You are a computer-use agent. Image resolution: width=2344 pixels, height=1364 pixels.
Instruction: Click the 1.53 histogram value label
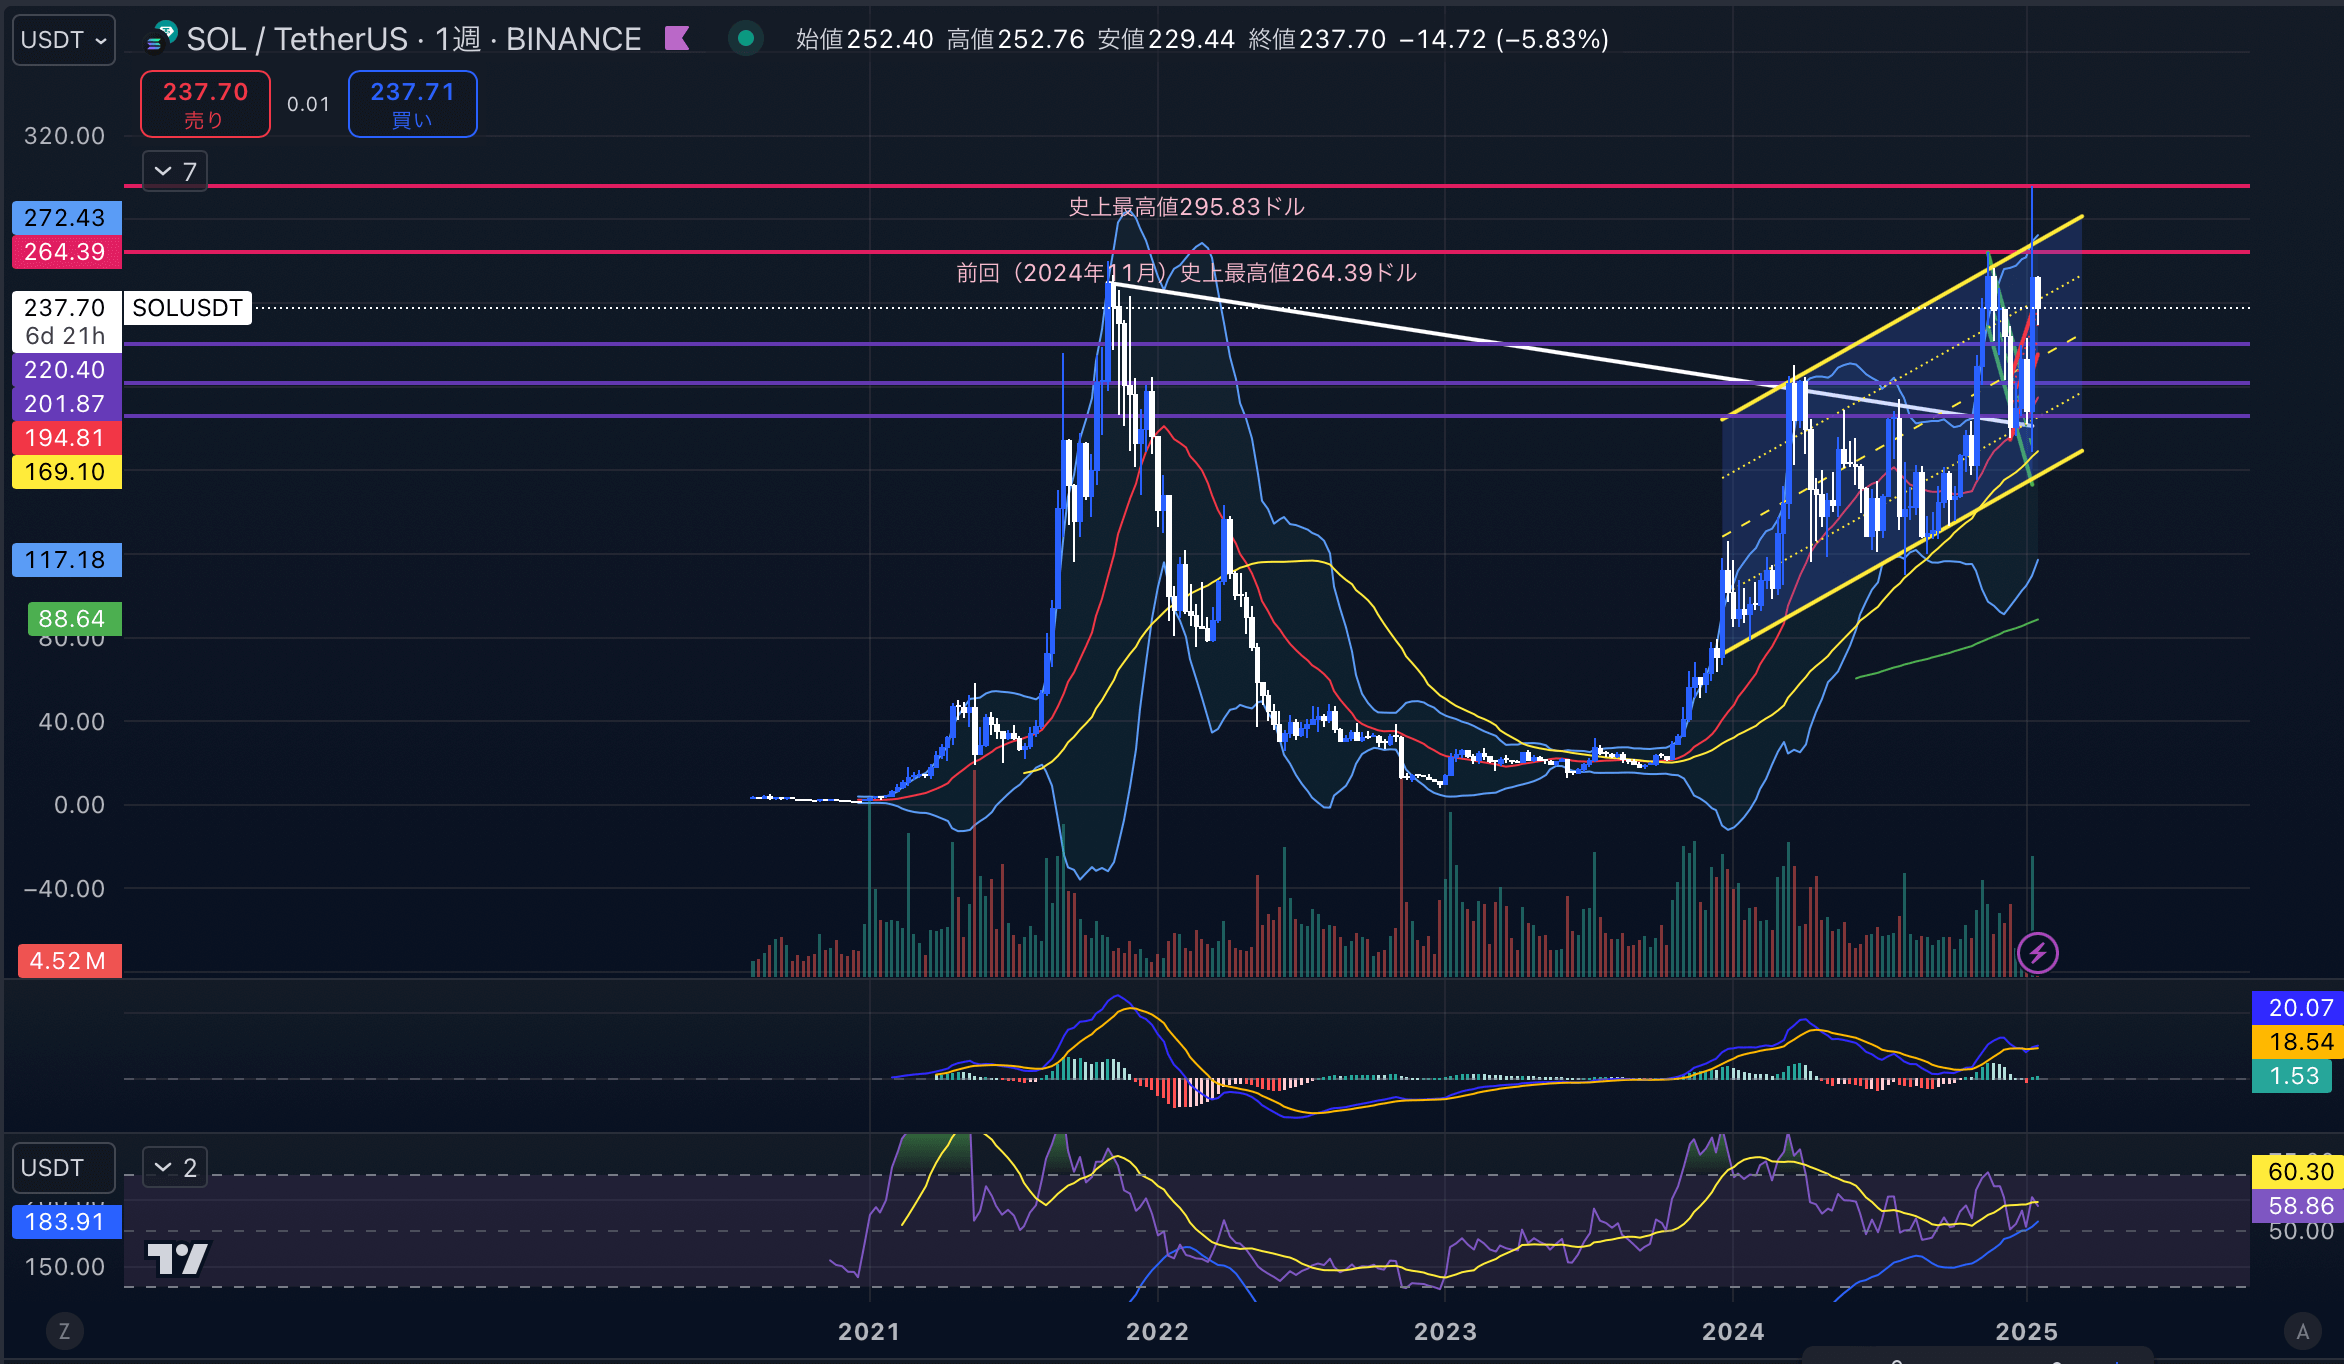(x=2292, y=1076)
